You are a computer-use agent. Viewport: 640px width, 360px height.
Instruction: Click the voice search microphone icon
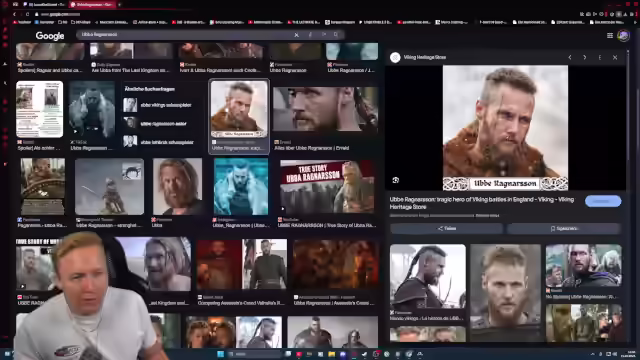coord(310,35)
